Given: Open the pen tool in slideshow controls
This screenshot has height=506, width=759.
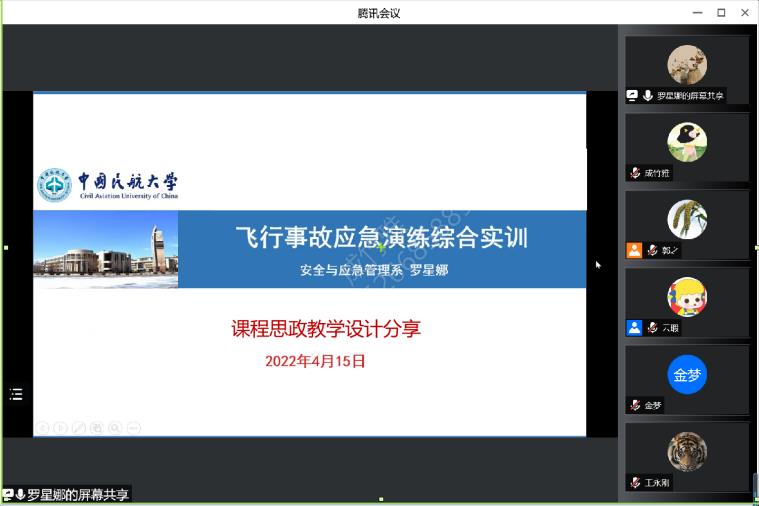Looking at the screenshot, I should point(79,428).
